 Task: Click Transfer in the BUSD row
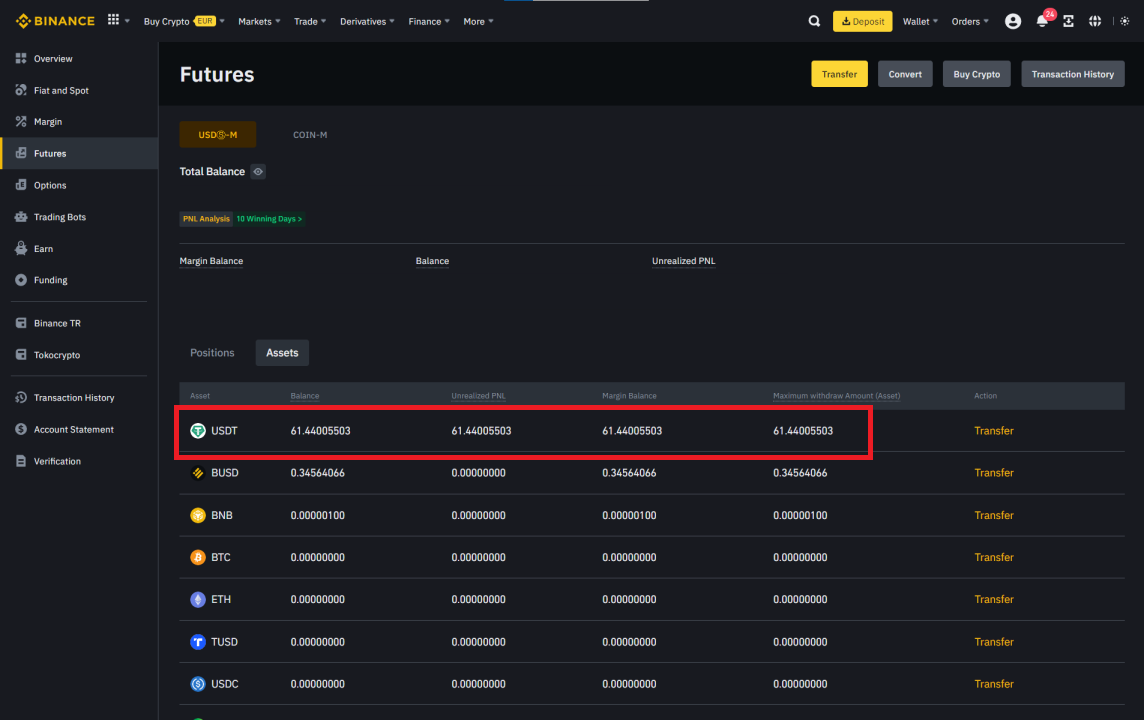(x=994, y=473)
